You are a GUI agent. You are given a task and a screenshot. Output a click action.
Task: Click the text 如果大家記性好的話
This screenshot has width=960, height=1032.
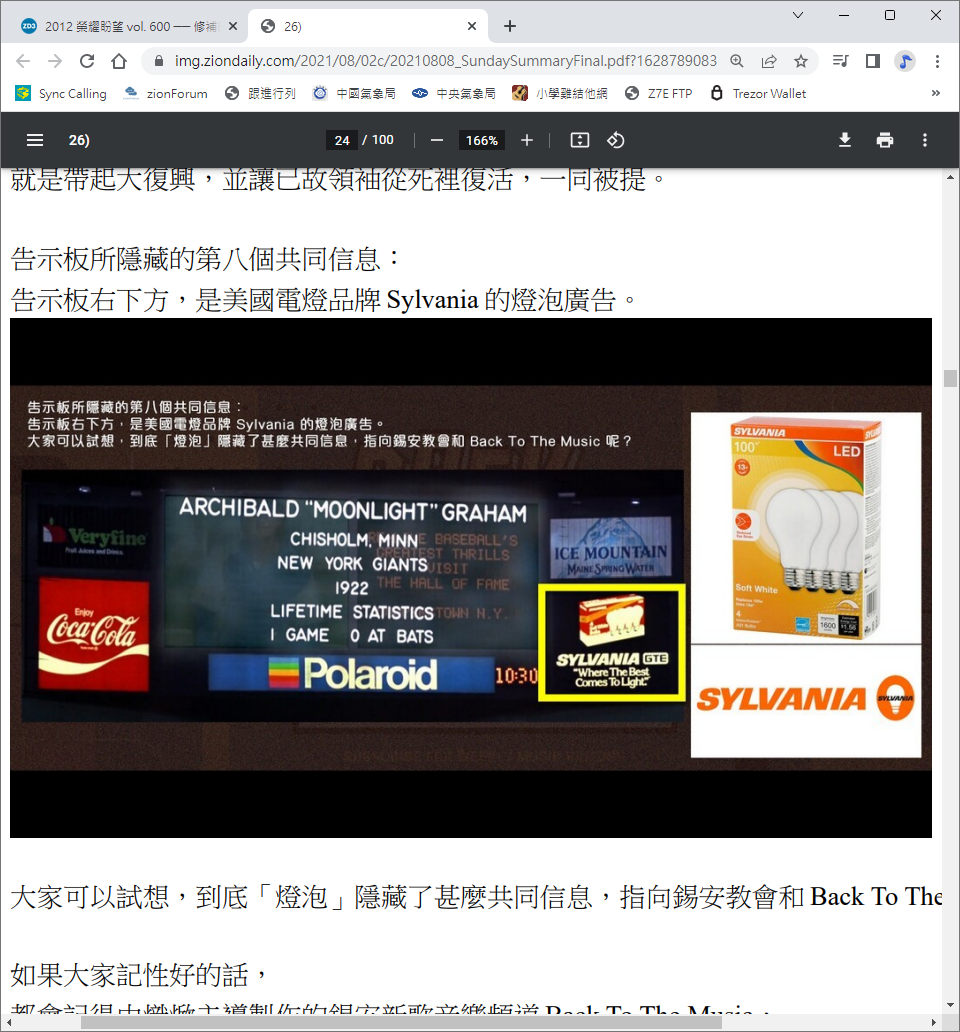click(x=138, y=975)
